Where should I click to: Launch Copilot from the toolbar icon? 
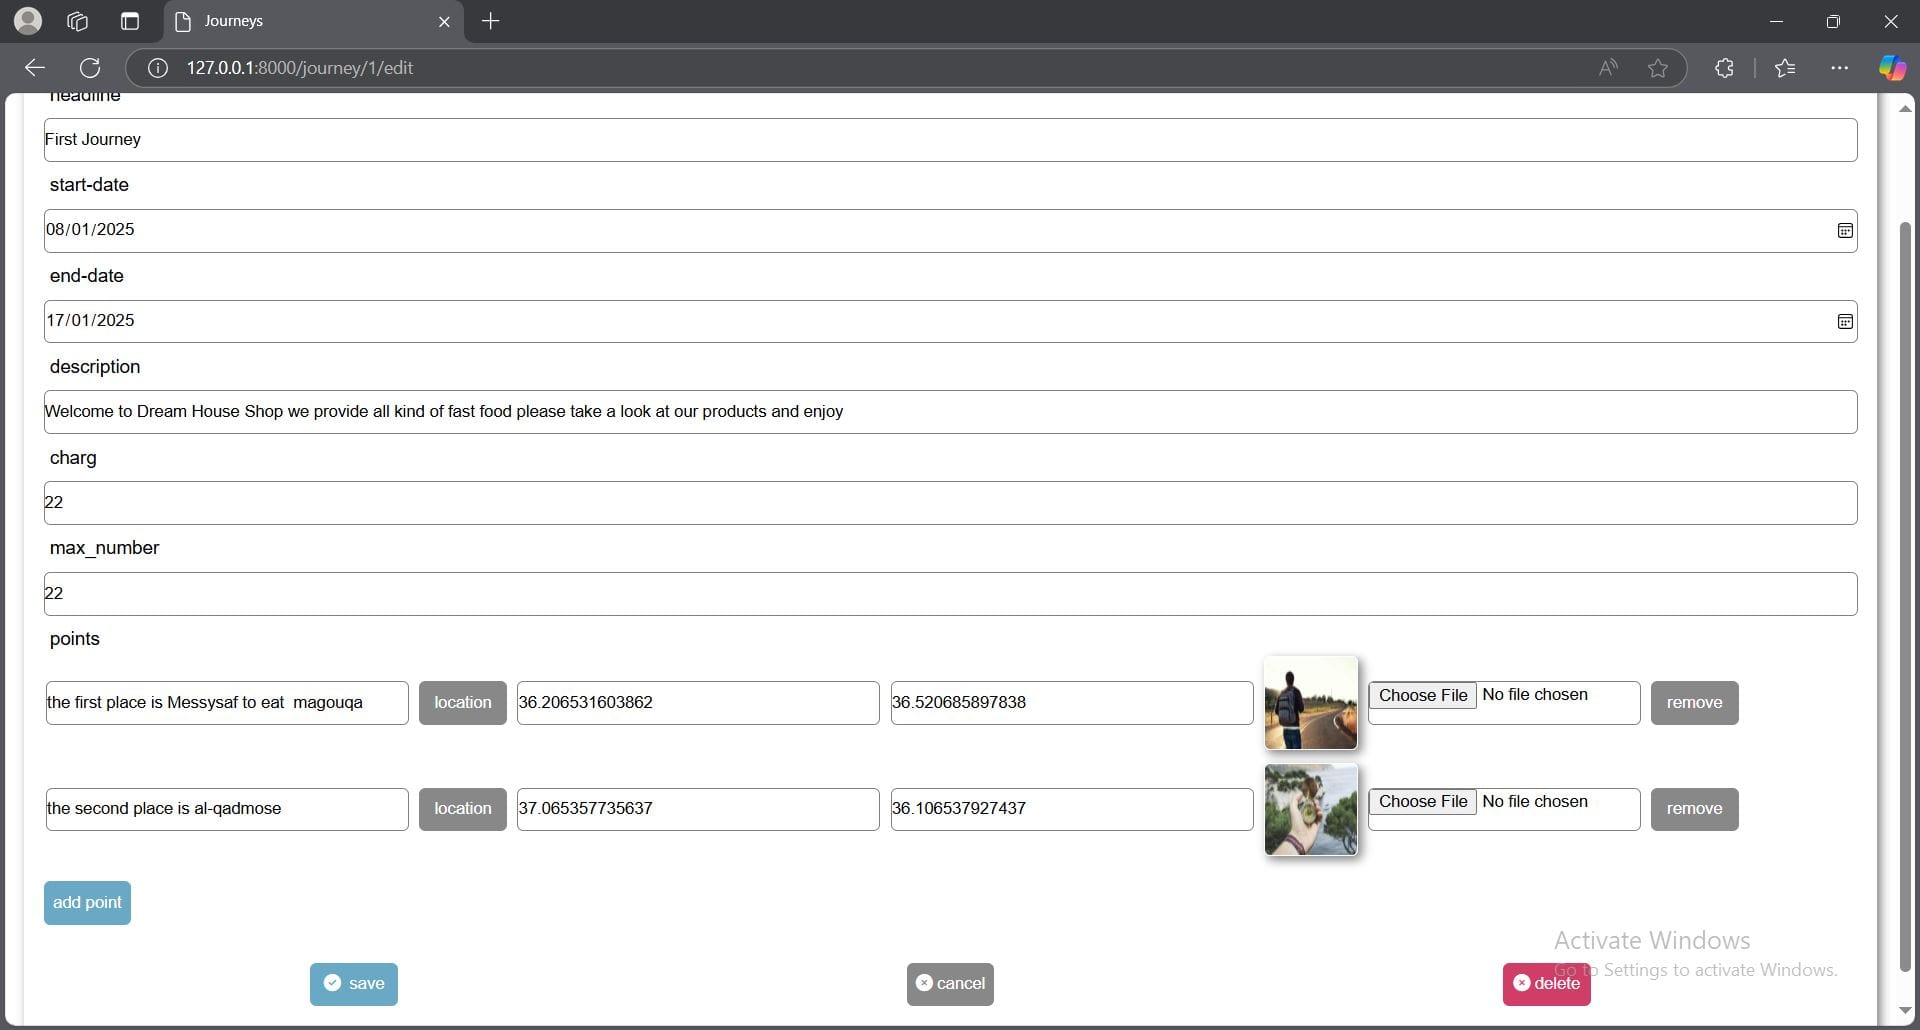[x=1891, y=68]
